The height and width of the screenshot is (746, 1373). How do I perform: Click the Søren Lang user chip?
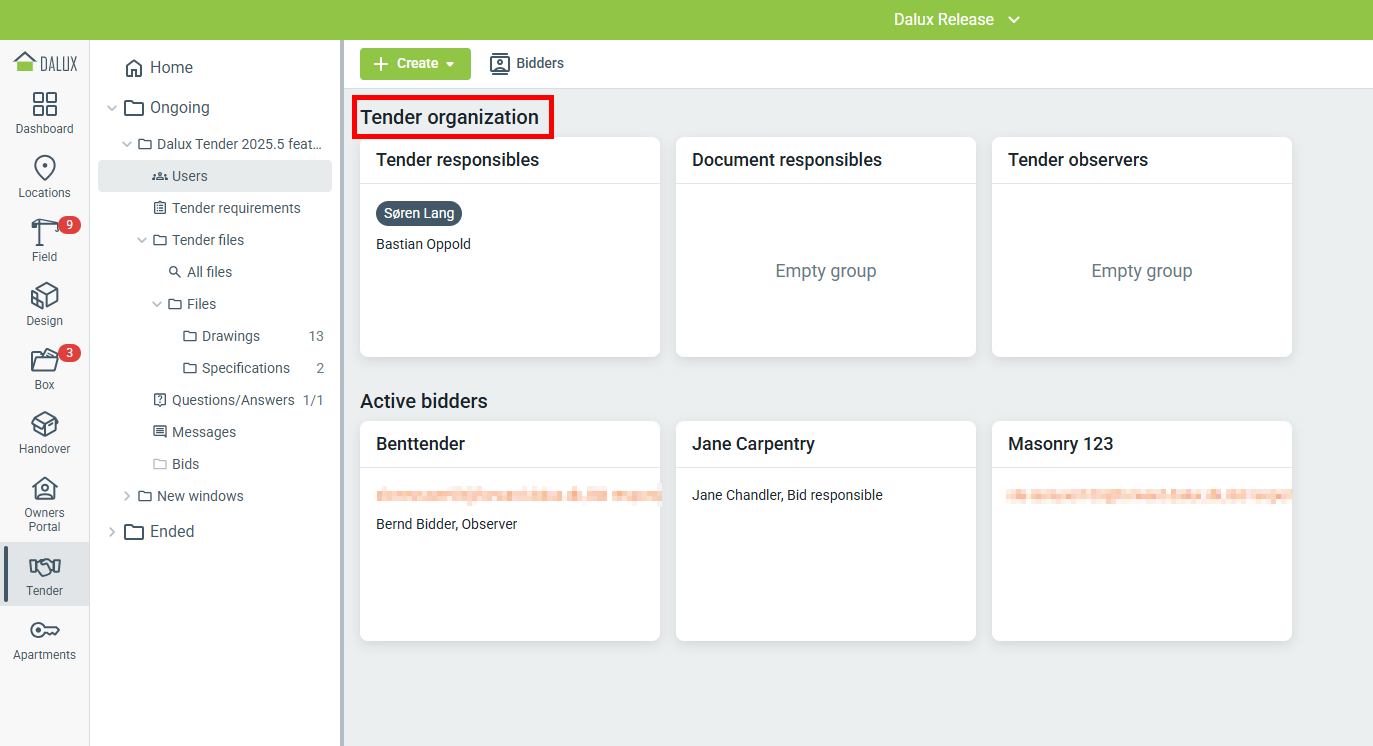pyautogui.click(x=419, y=213)
